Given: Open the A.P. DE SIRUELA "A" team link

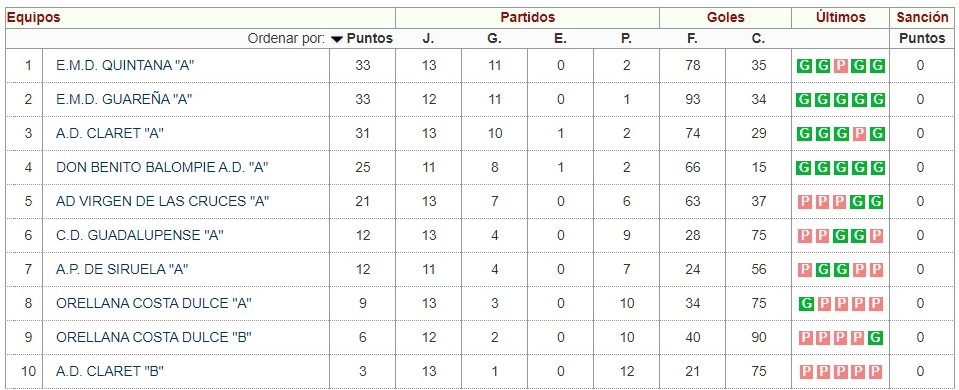Looking at the screenshot, I should coord(122,270).
